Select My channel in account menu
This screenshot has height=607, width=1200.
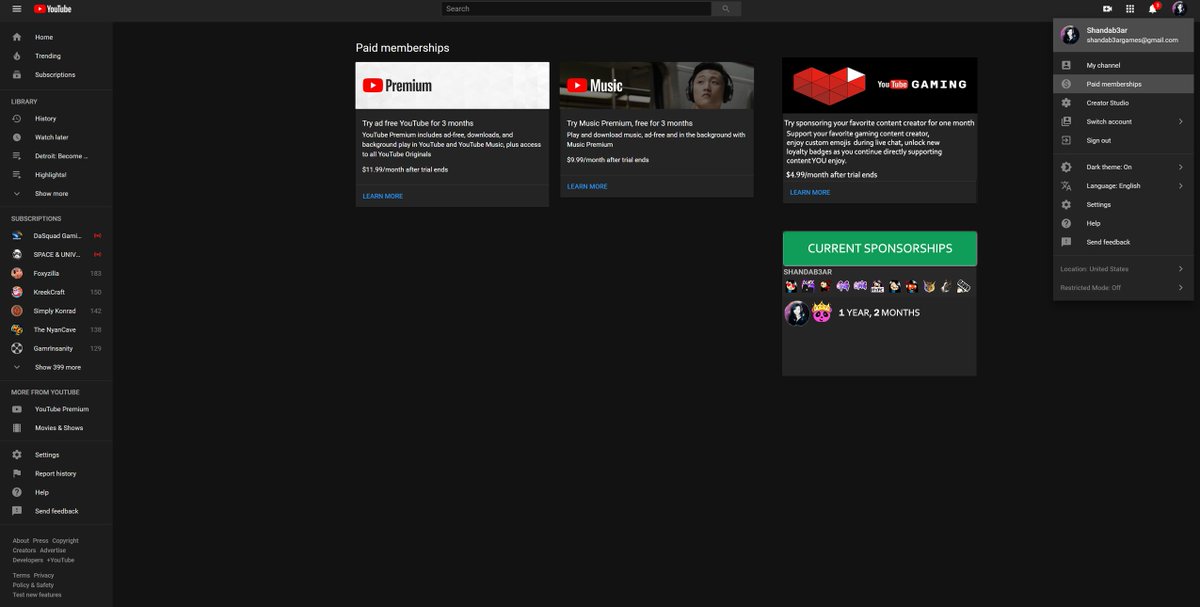coord(1123,65)
